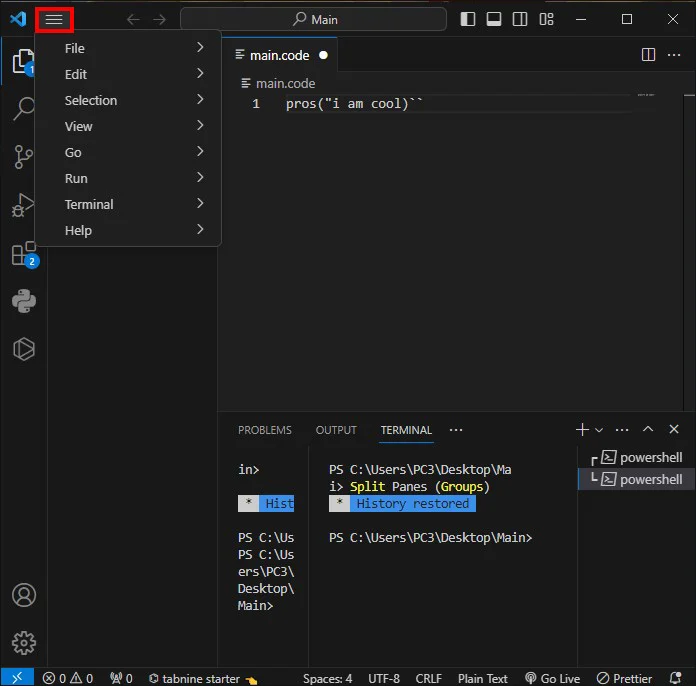This screenshot has width=696, height=686.
Task: Expand the File submenu
Action: (128, 48)
